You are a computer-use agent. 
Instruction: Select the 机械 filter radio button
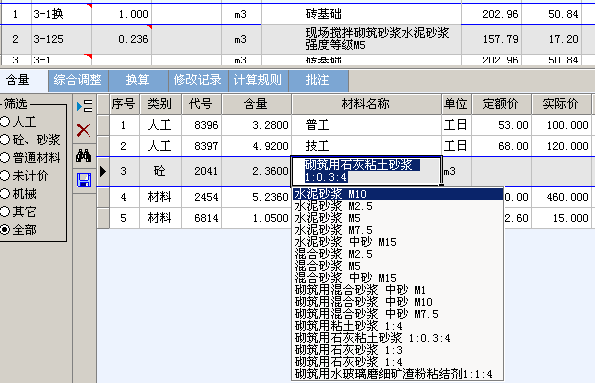click(x=5, y=194)
